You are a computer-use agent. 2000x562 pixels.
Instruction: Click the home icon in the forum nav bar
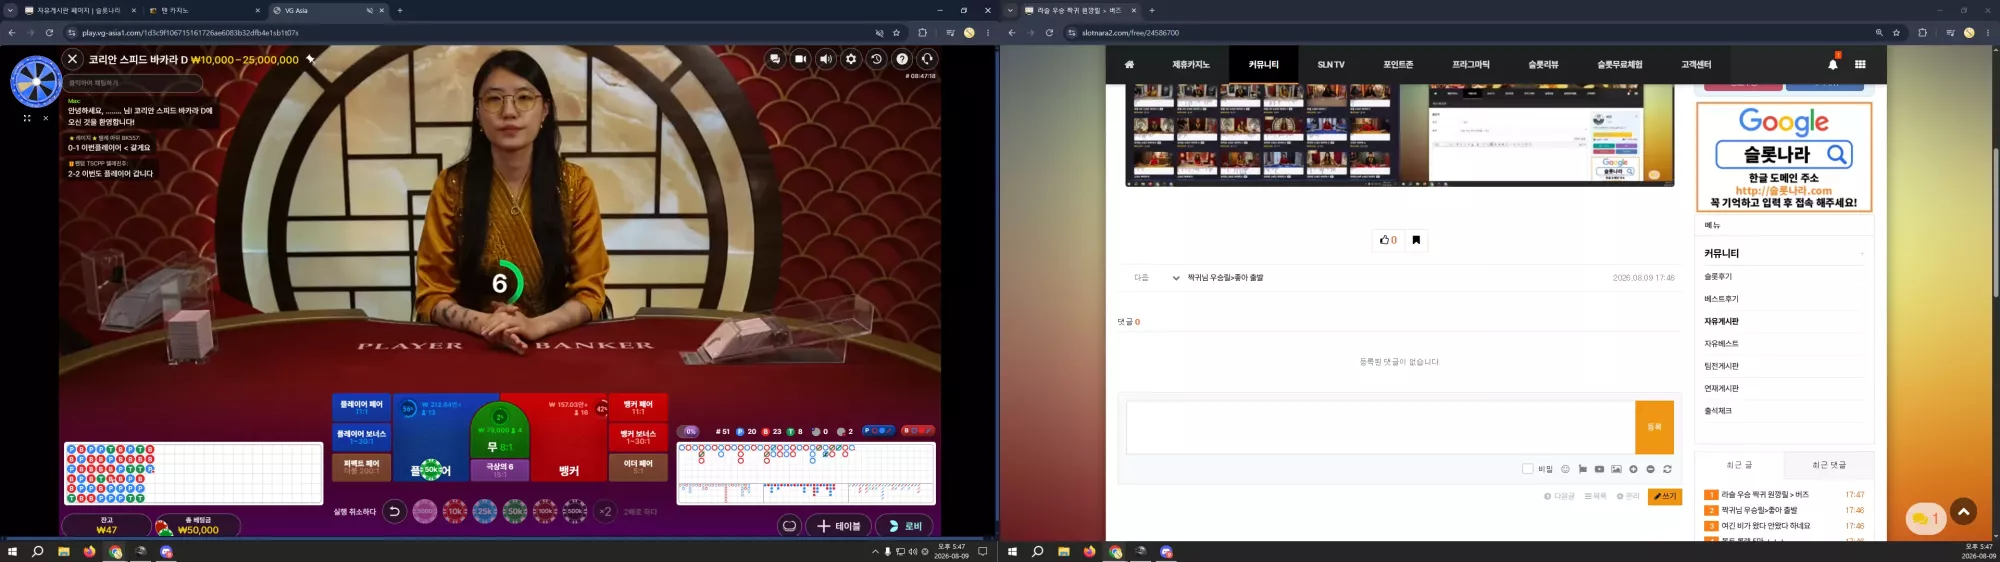click(1129, 64)
